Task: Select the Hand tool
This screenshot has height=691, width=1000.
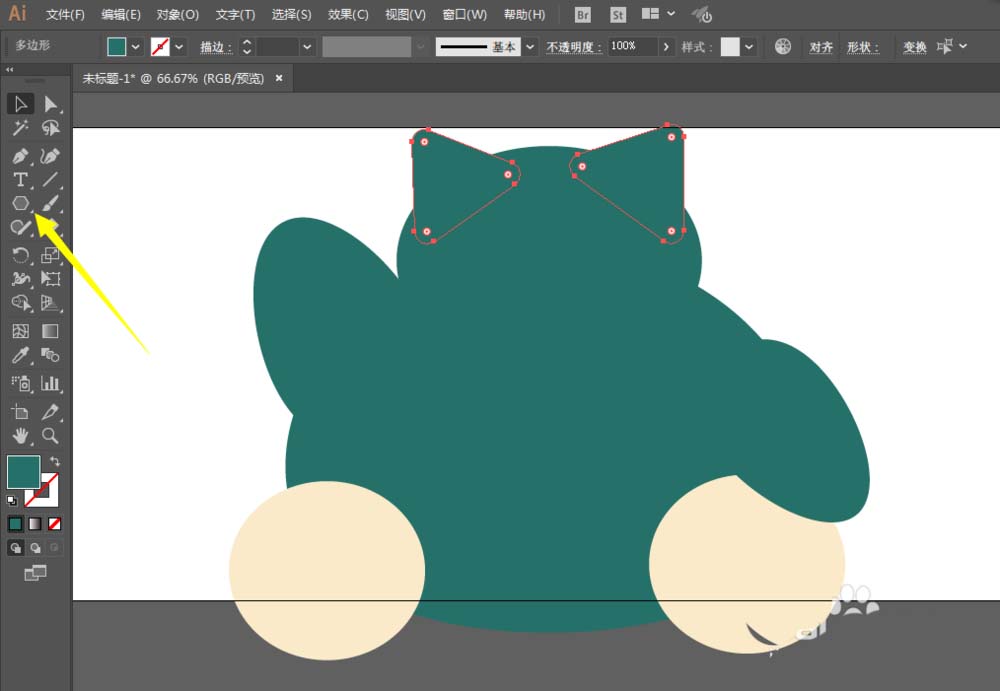Action: [x=20, y=436]
